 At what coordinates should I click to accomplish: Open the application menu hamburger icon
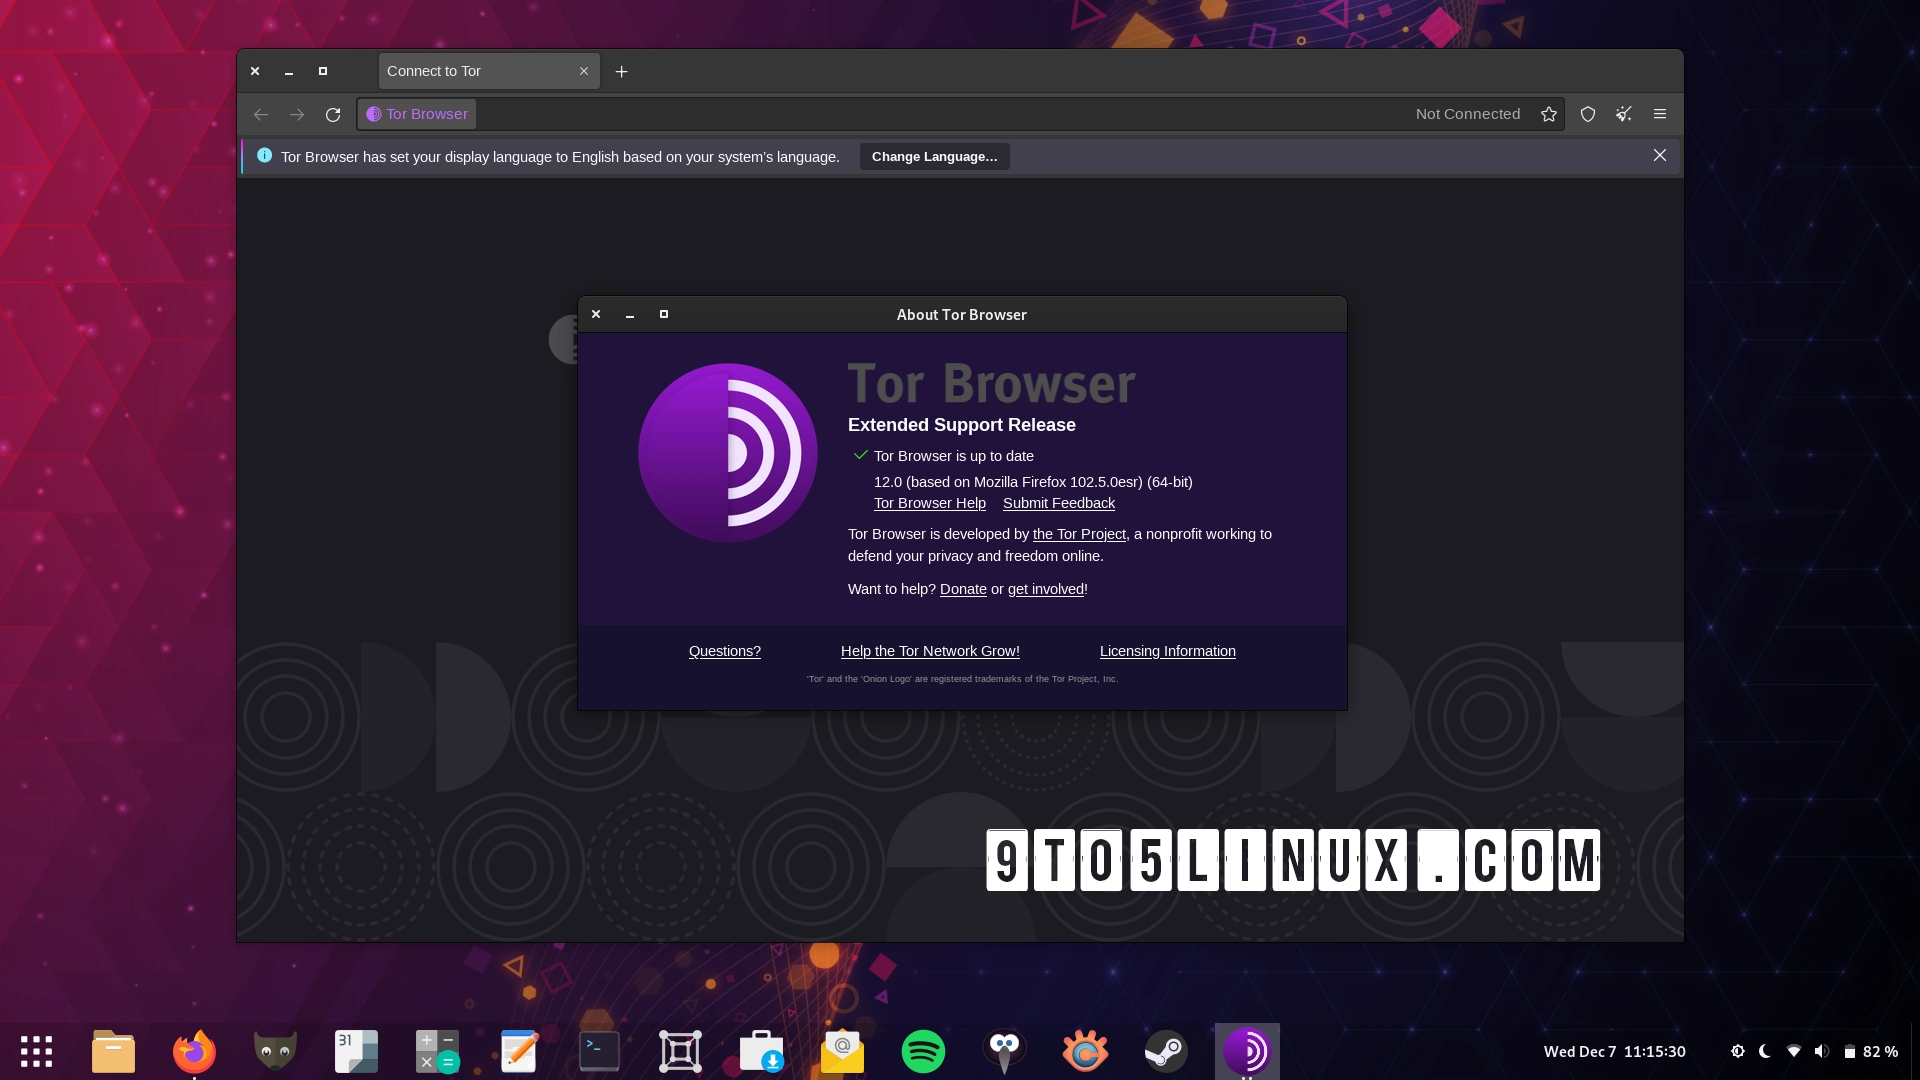1660,113
